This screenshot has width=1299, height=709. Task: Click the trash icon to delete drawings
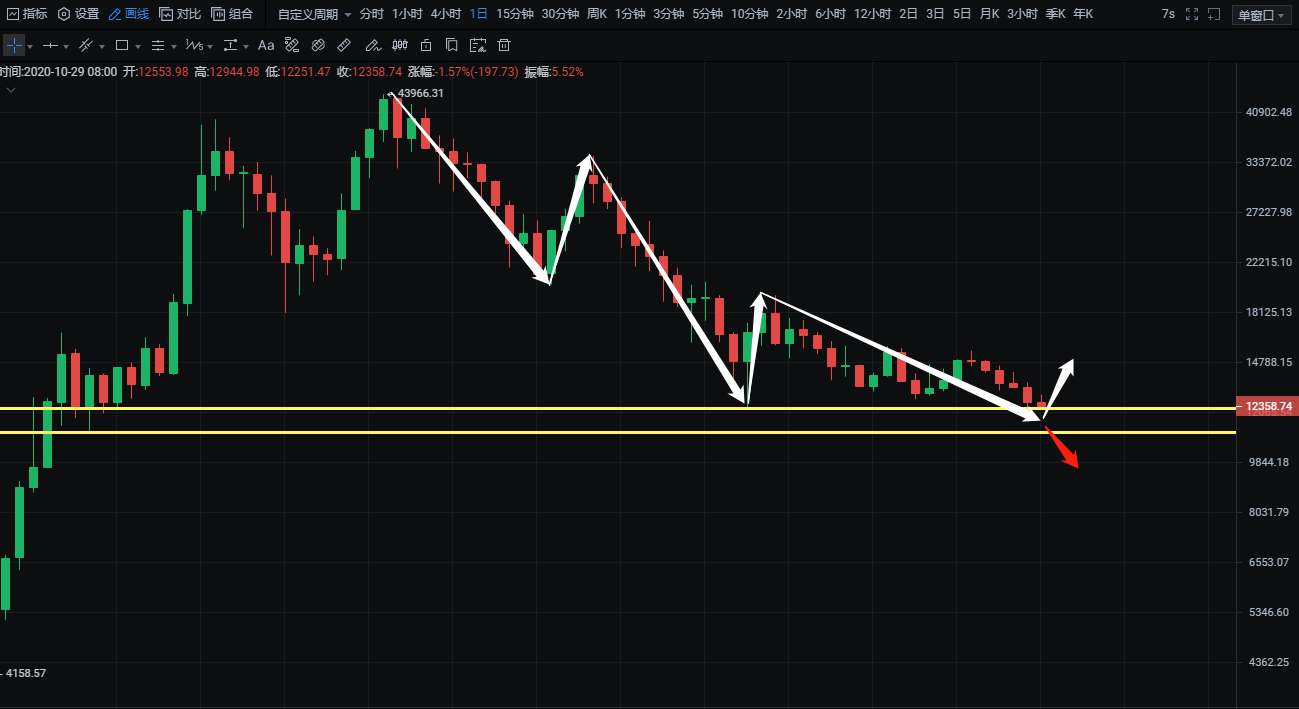click(504, 46)
